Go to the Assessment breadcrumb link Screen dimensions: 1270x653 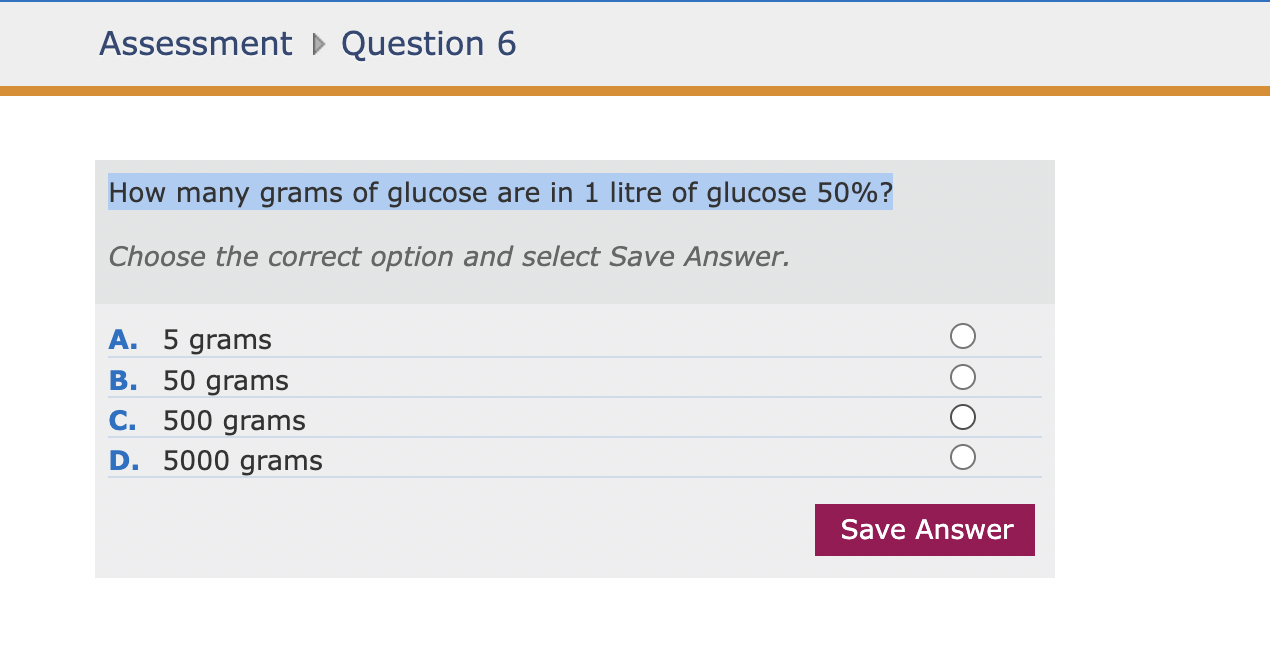(x=196, y=44)
